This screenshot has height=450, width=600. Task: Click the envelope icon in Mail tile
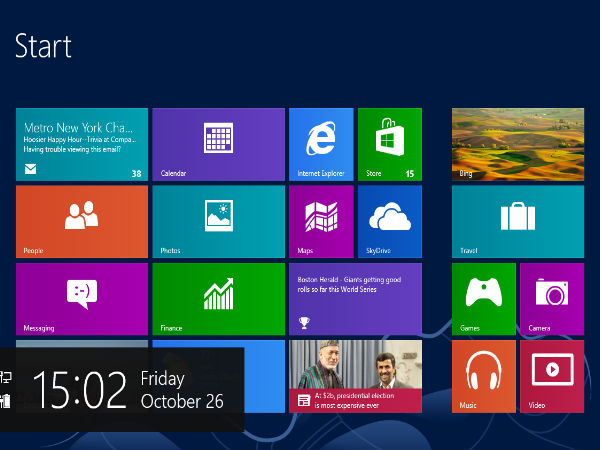coord(31,169)
